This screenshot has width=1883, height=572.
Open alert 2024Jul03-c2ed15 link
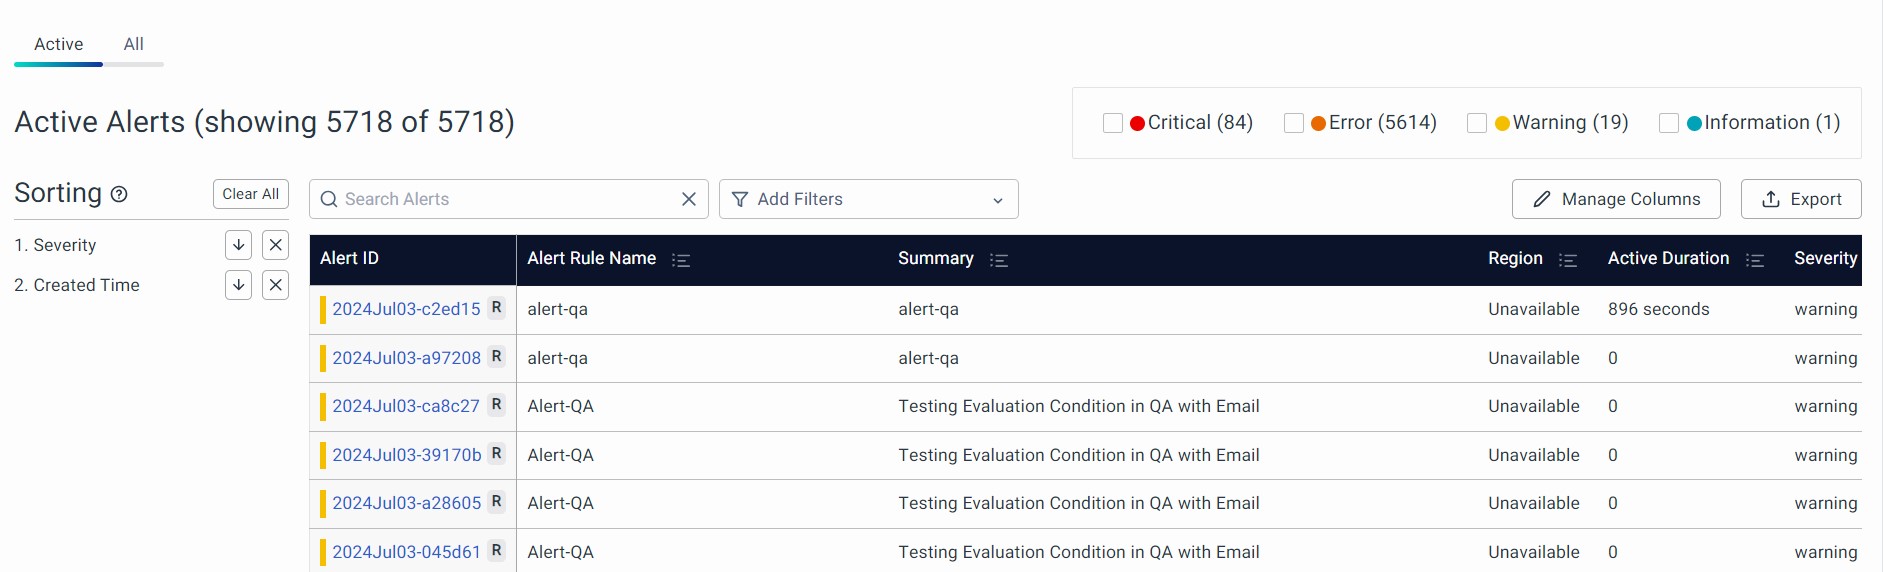click(406, 309)
